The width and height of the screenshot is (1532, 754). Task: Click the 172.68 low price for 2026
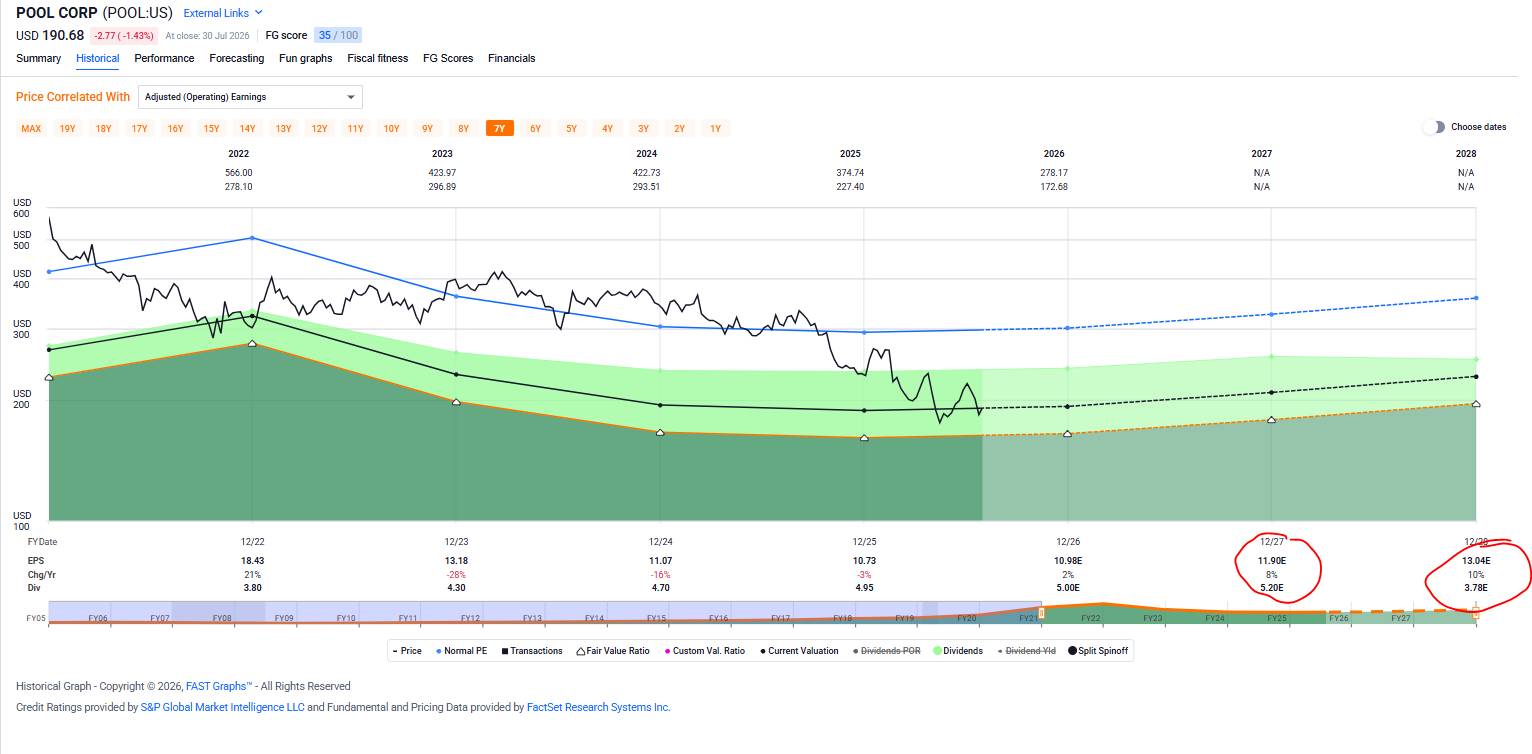[1054, 187]
